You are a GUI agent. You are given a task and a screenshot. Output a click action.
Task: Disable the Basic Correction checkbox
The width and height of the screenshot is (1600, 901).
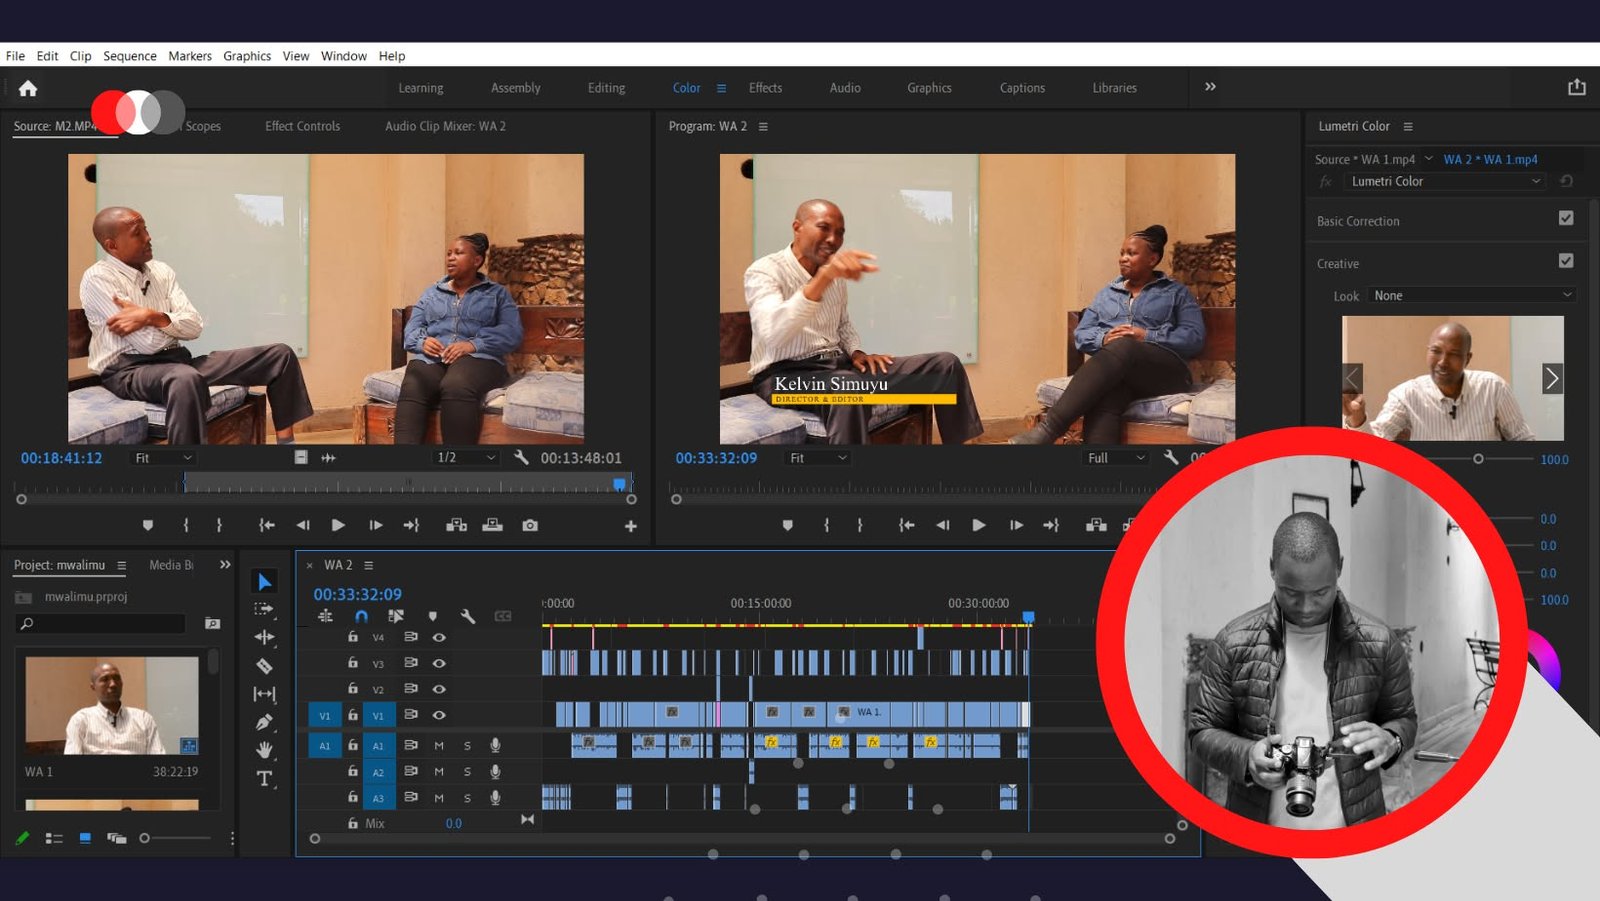tap(1565, 218)
